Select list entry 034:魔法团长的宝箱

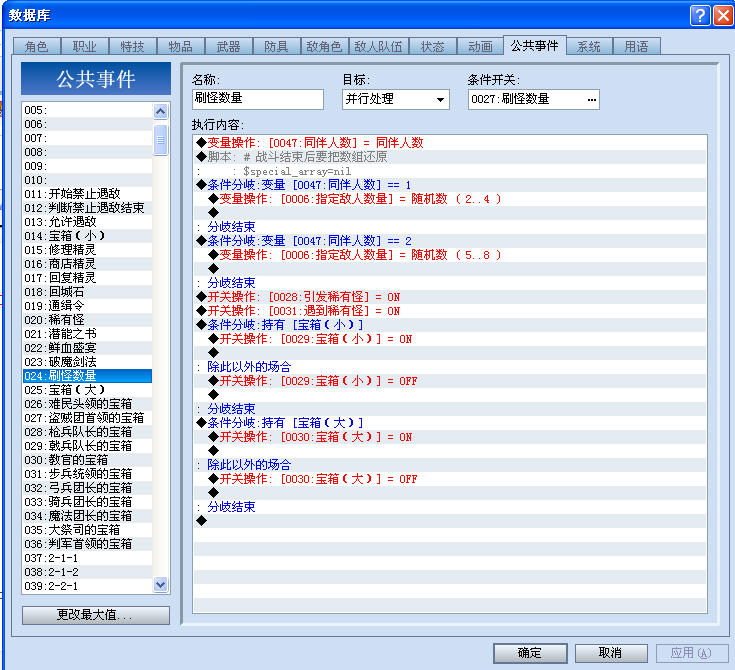click(88, 516)
